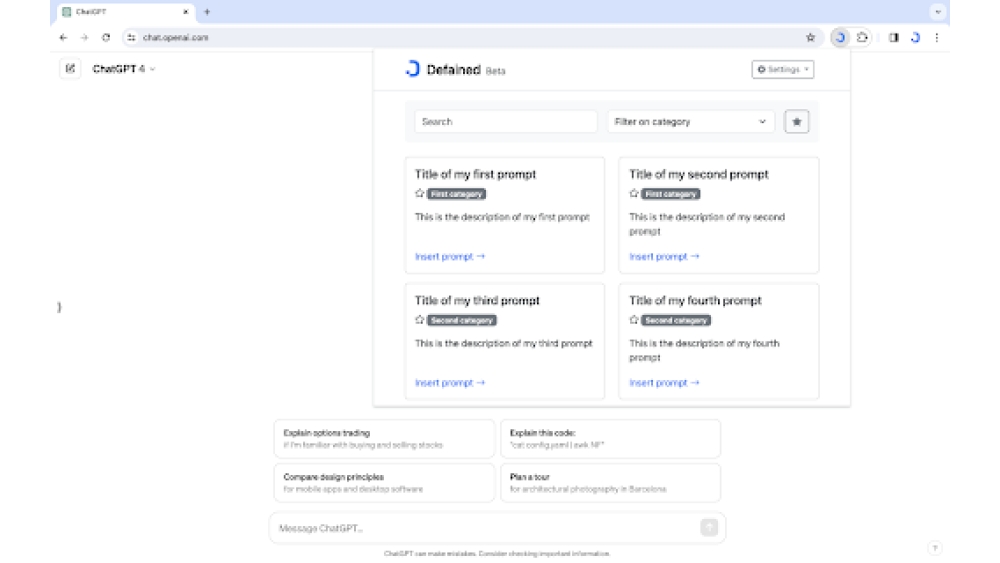Click the Defained logo in popup header

pyautogui.click(x=413, y=69)
